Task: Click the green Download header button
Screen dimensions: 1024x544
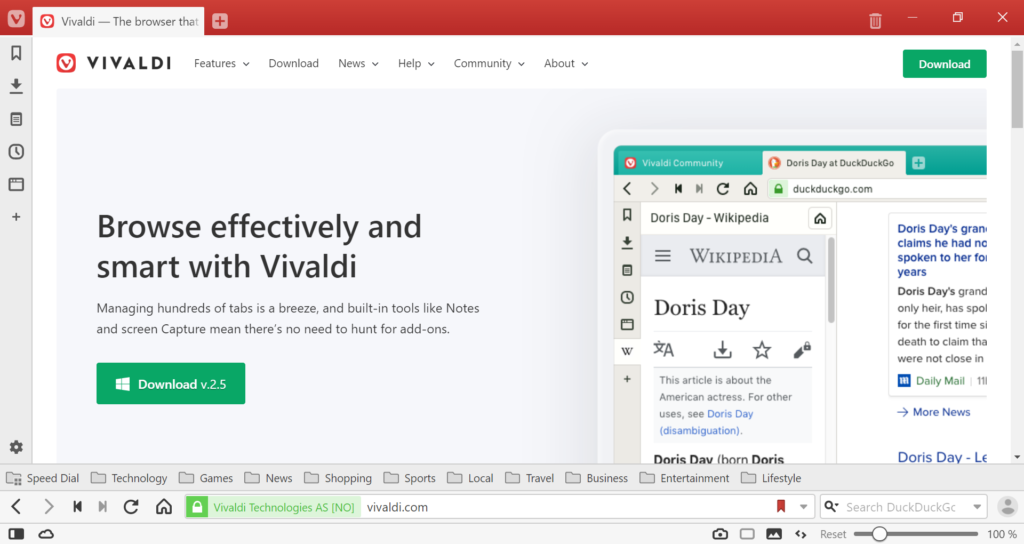Action: [944, 64]
